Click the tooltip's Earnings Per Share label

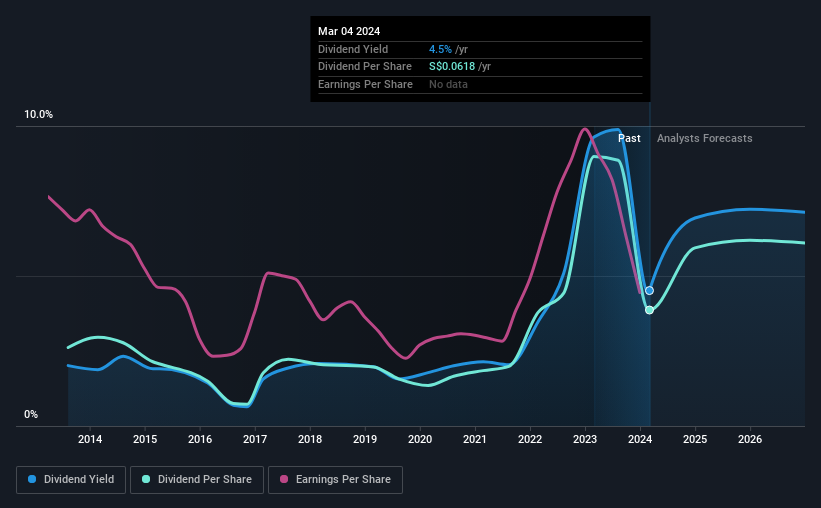[x=365, y=84]
